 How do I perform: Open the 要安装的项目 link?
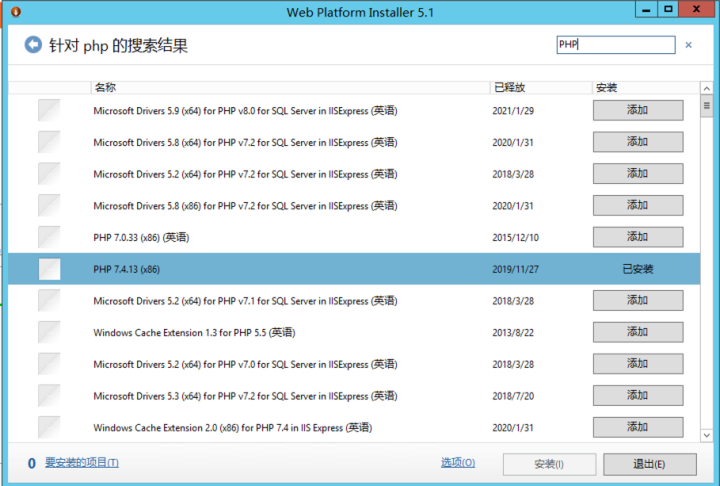(x=82, y=463)
